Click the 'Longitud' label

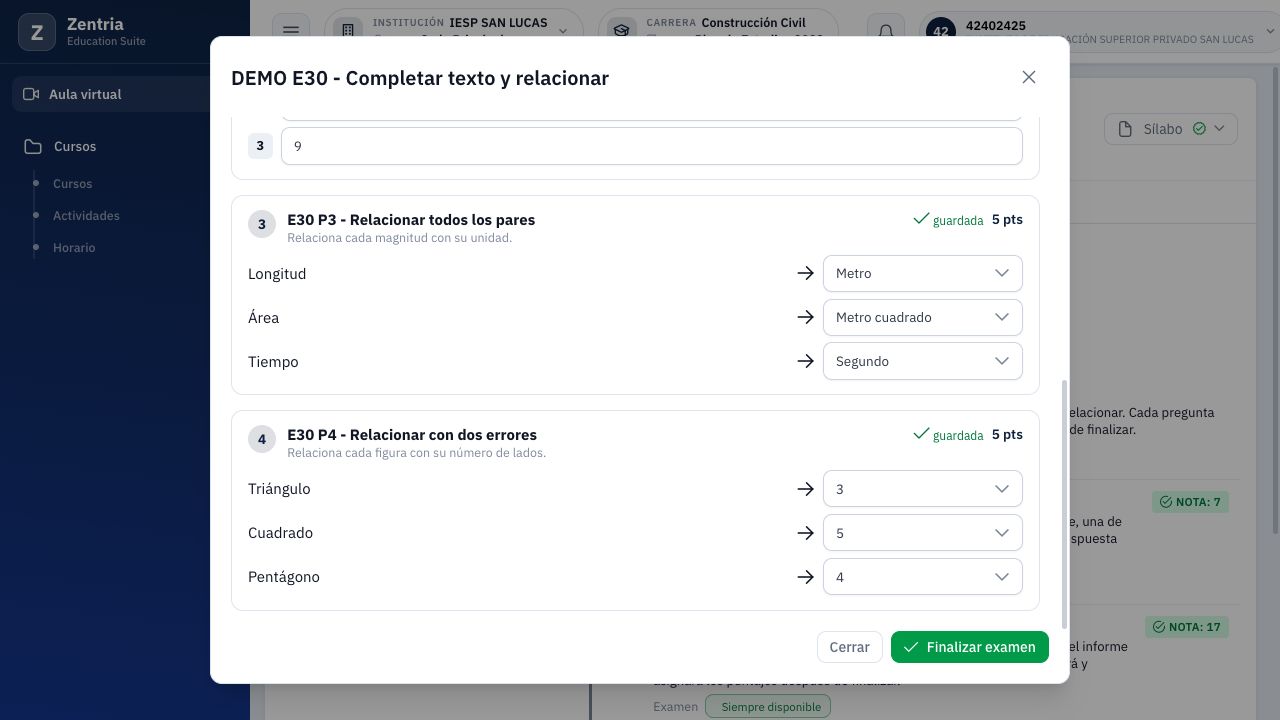pos(277,274)
